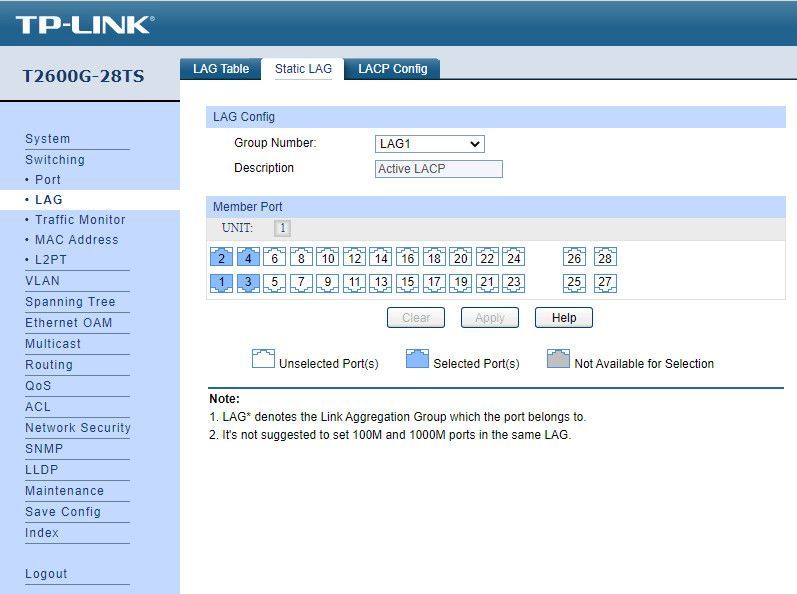Go to Port submenu
The width and height of the screenshot is (797, 594).
48,180
